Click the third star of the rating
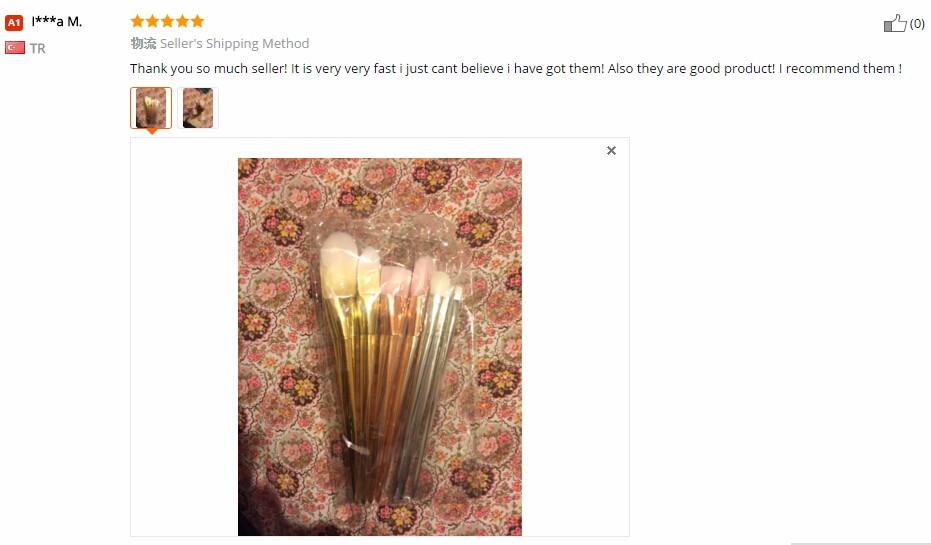This screenshot has width=931, height=545. [x=168, y=21]
